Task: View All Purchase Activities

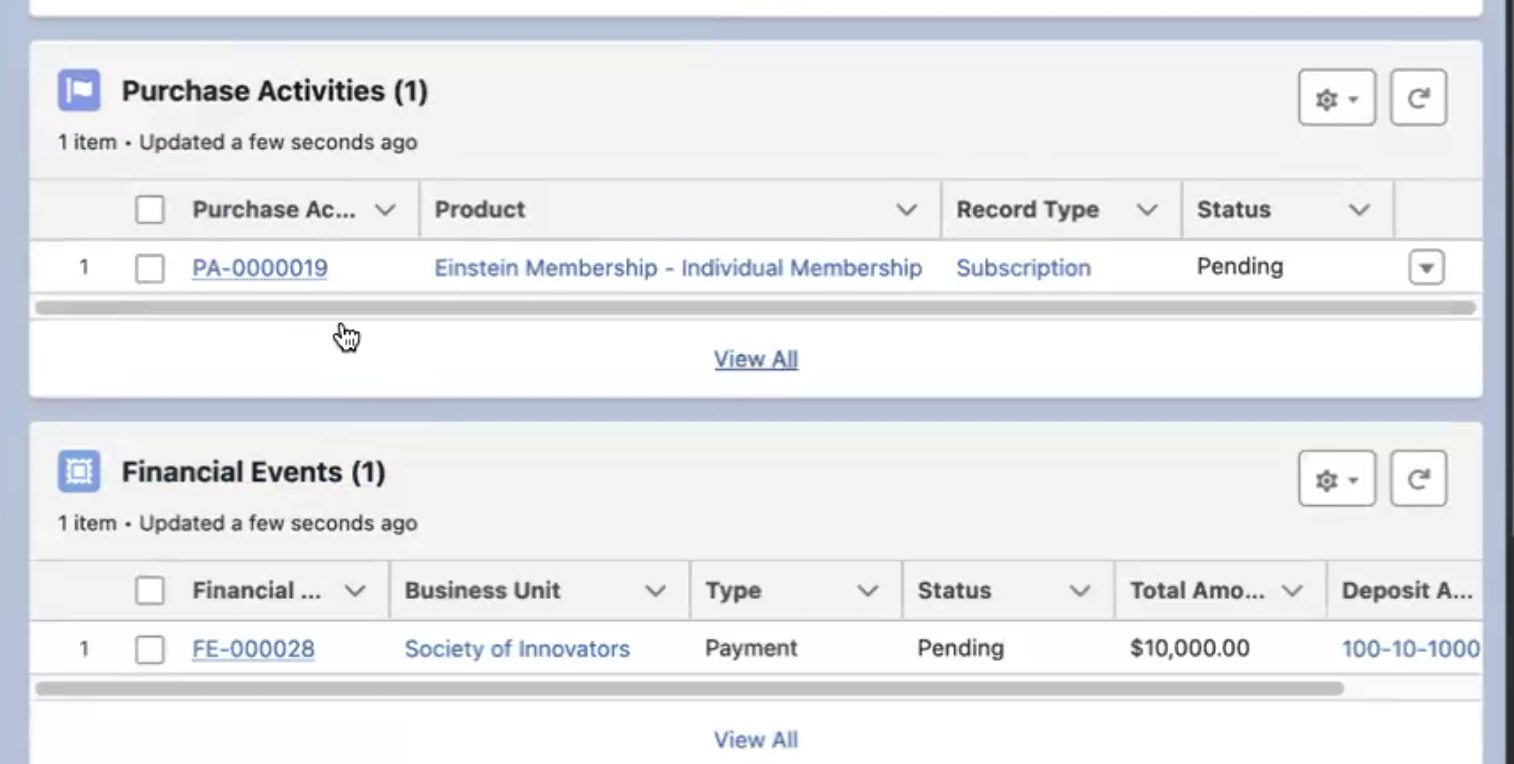Action: 756,359
